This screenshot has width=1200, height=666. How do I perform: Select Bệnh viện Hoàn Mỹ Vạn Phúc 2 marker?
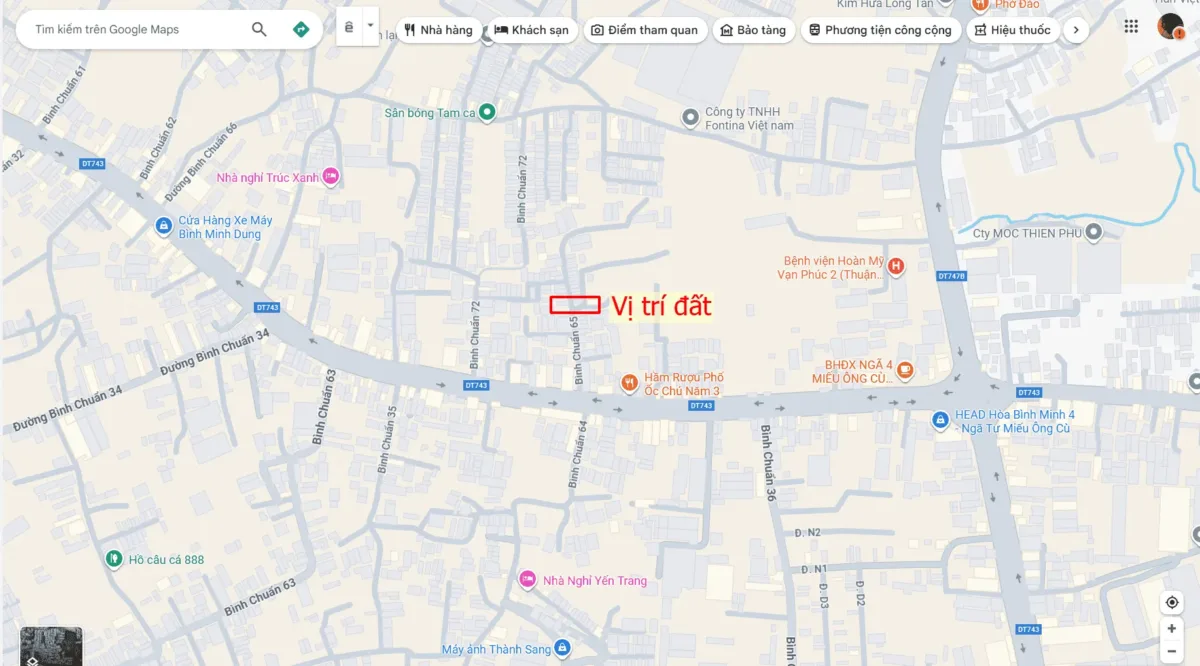[x=896, y=266]
